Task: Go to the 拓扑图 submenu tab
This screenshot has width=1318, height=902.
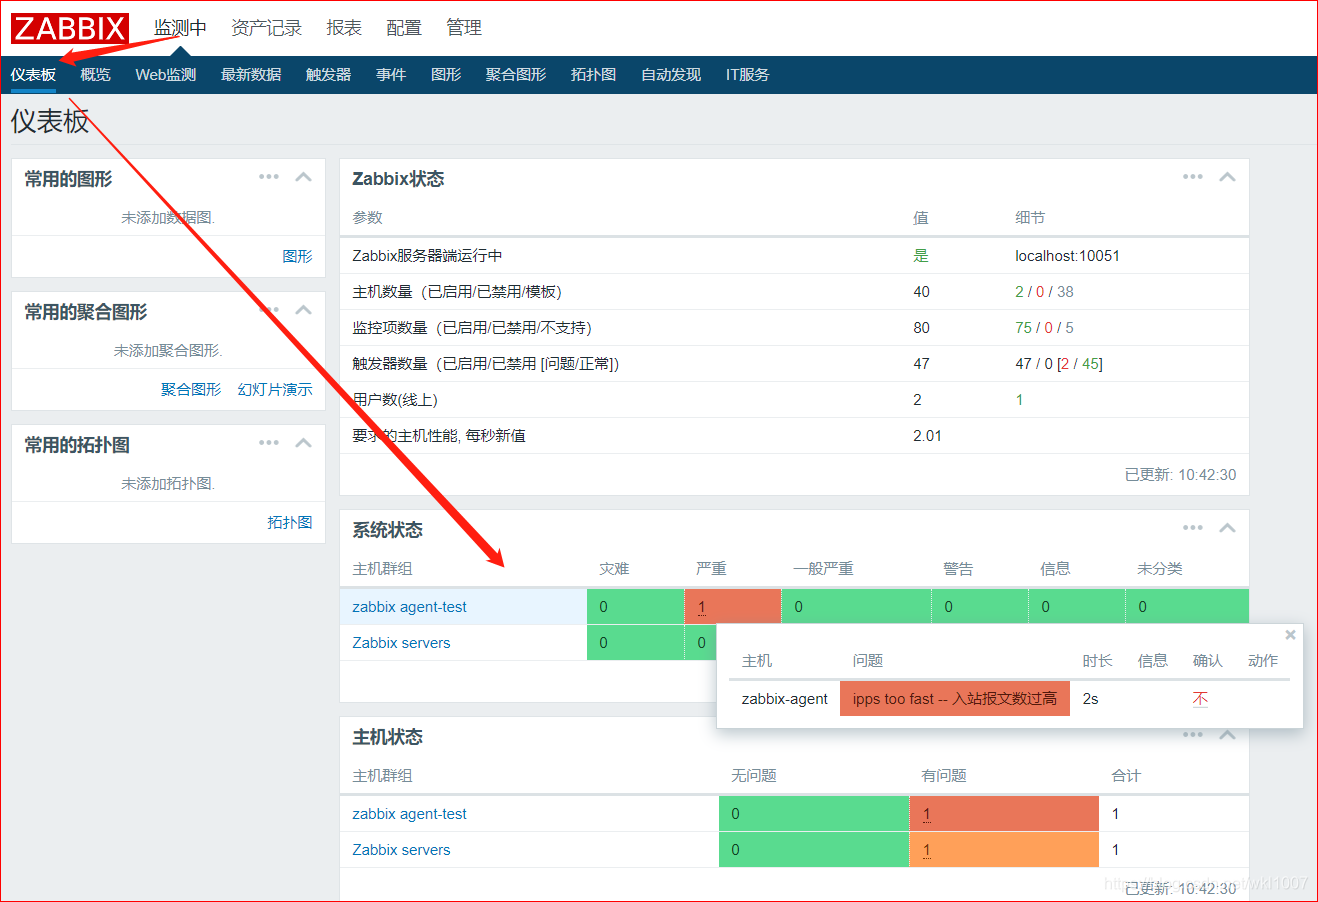Action: (x=593, y=75)
